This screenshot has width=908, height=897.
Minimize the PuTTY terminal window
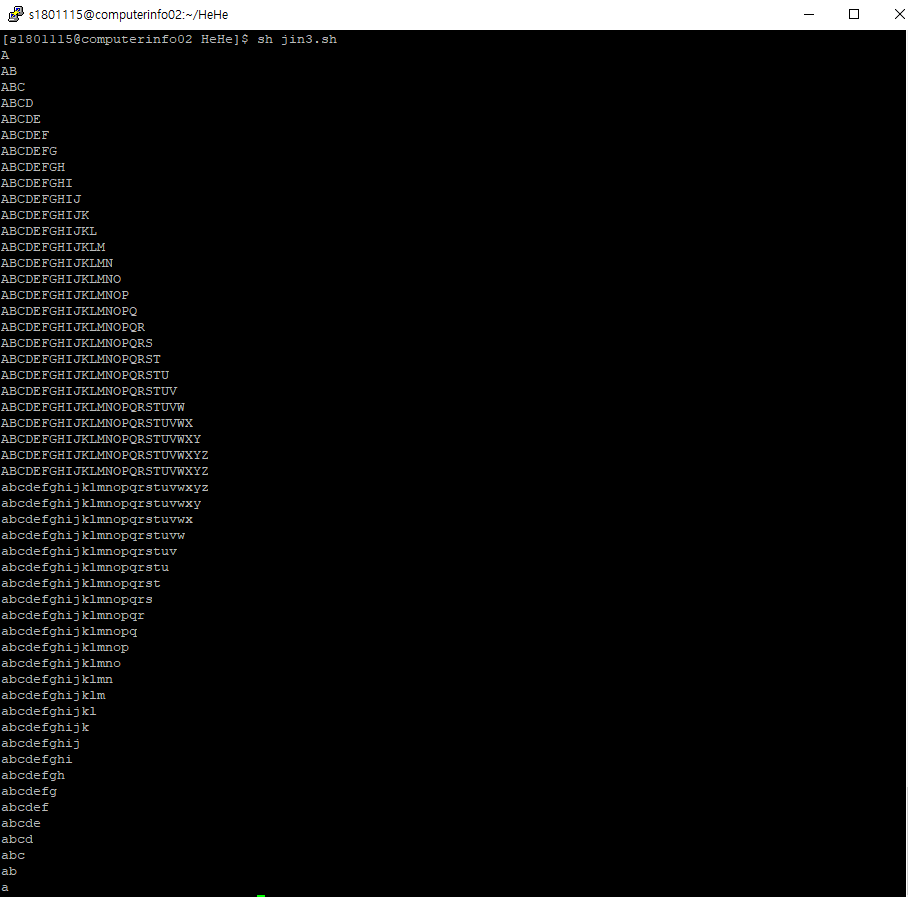click(809, 14)
